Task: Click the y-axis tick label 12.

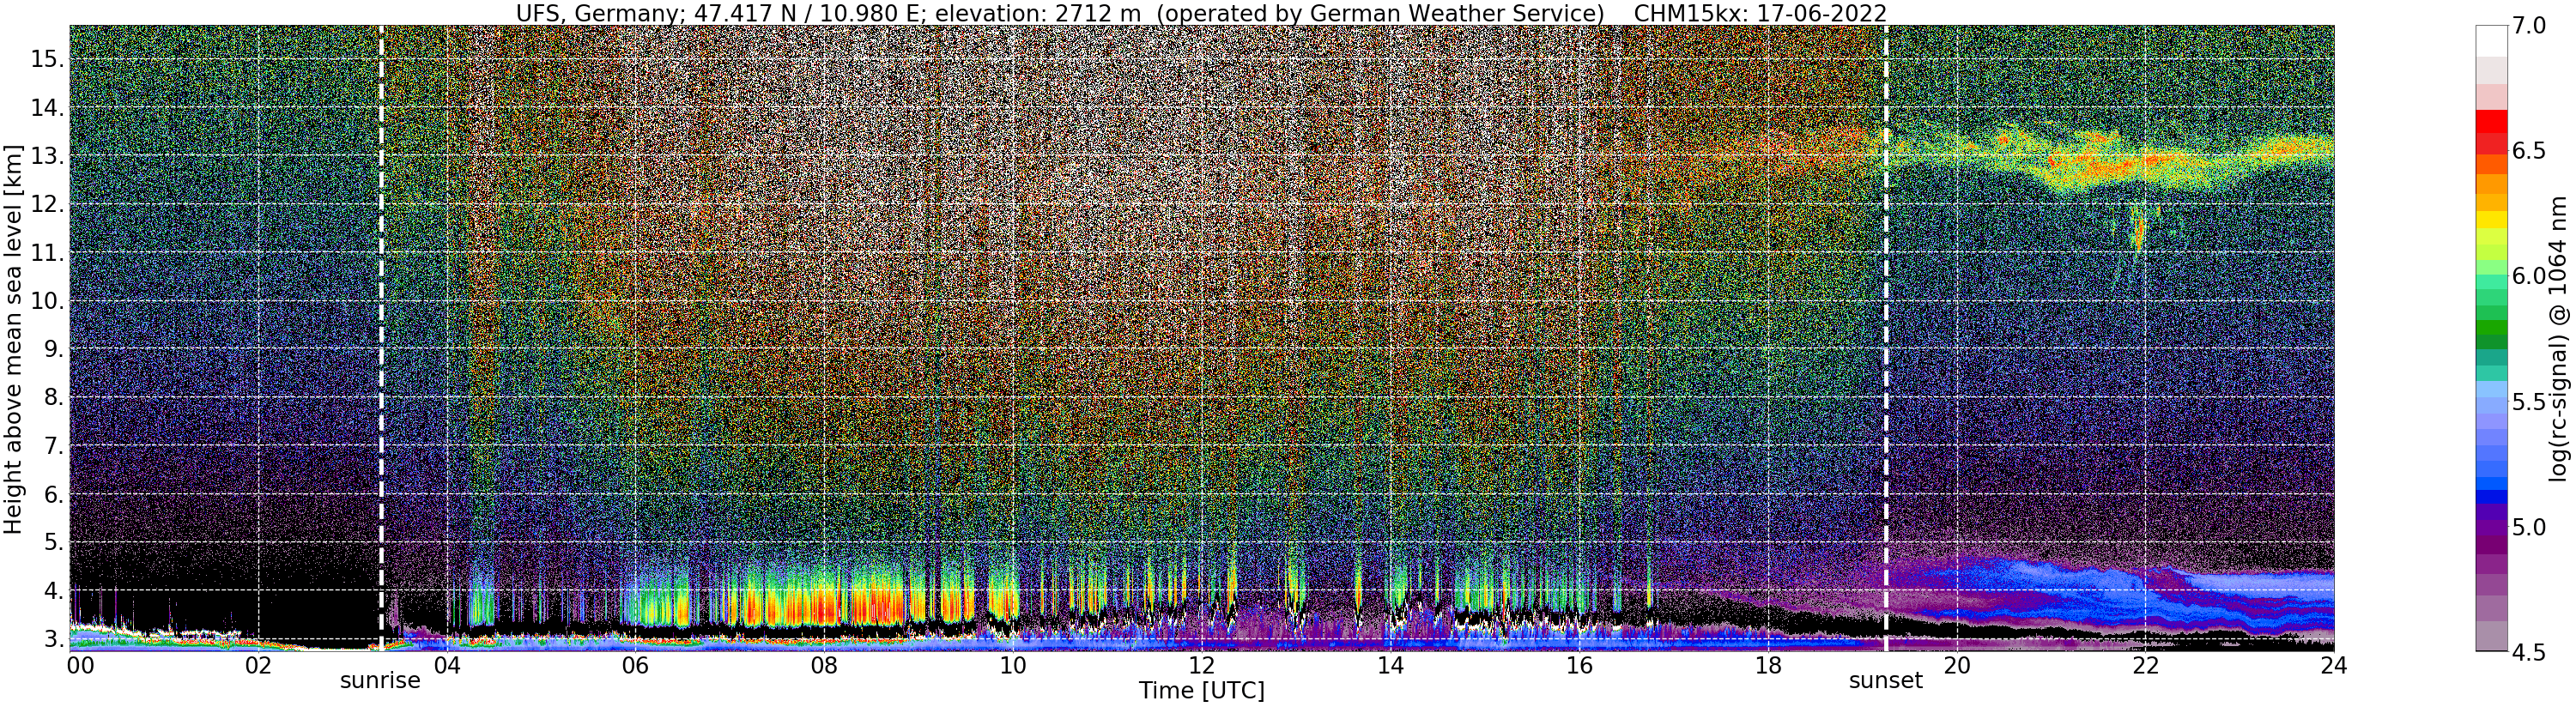Action: 47,205
